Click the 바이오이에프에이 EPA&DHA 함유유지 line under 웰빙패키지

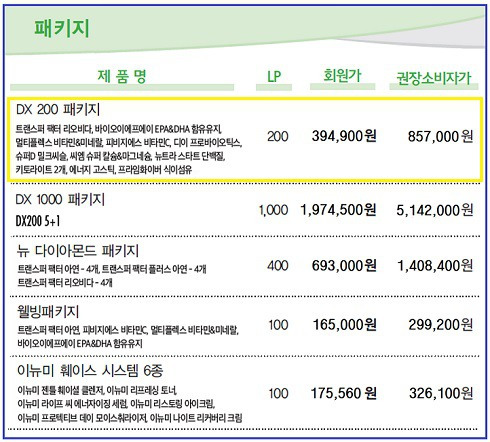coord(80,343)
